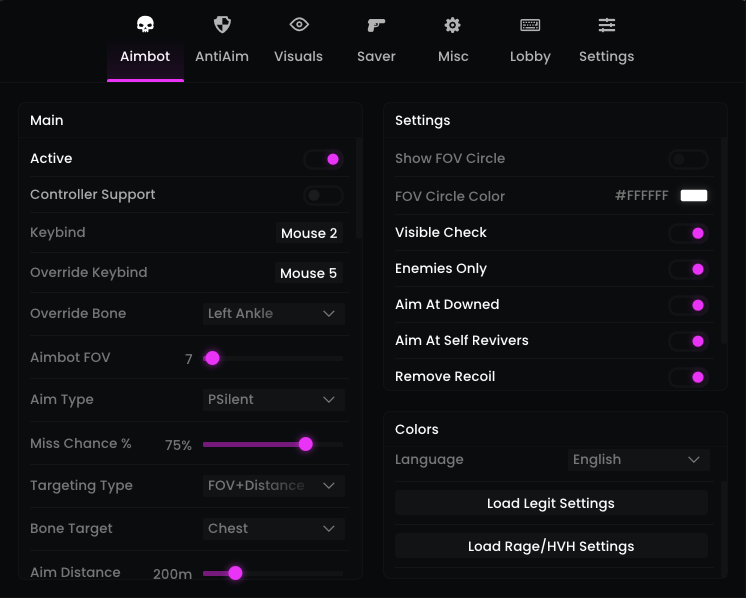The image size is (746, 598).
Task: Enable Controller Support switch
Action: 323,195
